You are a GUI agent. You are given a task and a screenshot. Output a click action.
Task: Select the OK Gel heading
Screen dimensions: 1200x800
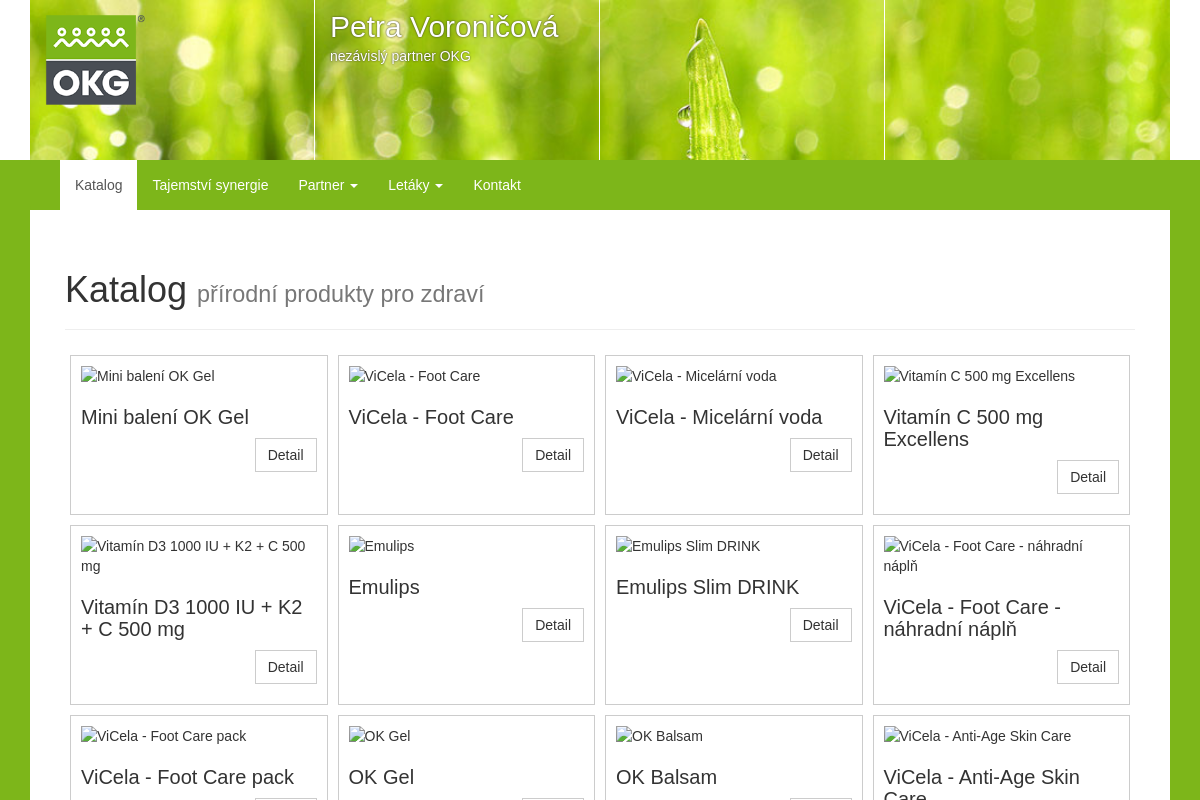381,777
